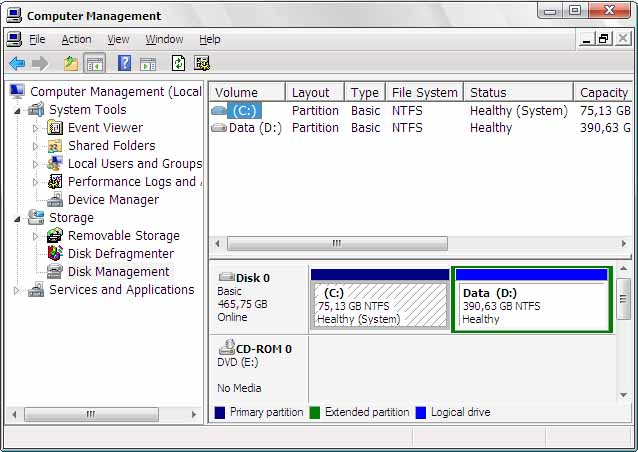Open the Action menu

click(x=76, y=39)
